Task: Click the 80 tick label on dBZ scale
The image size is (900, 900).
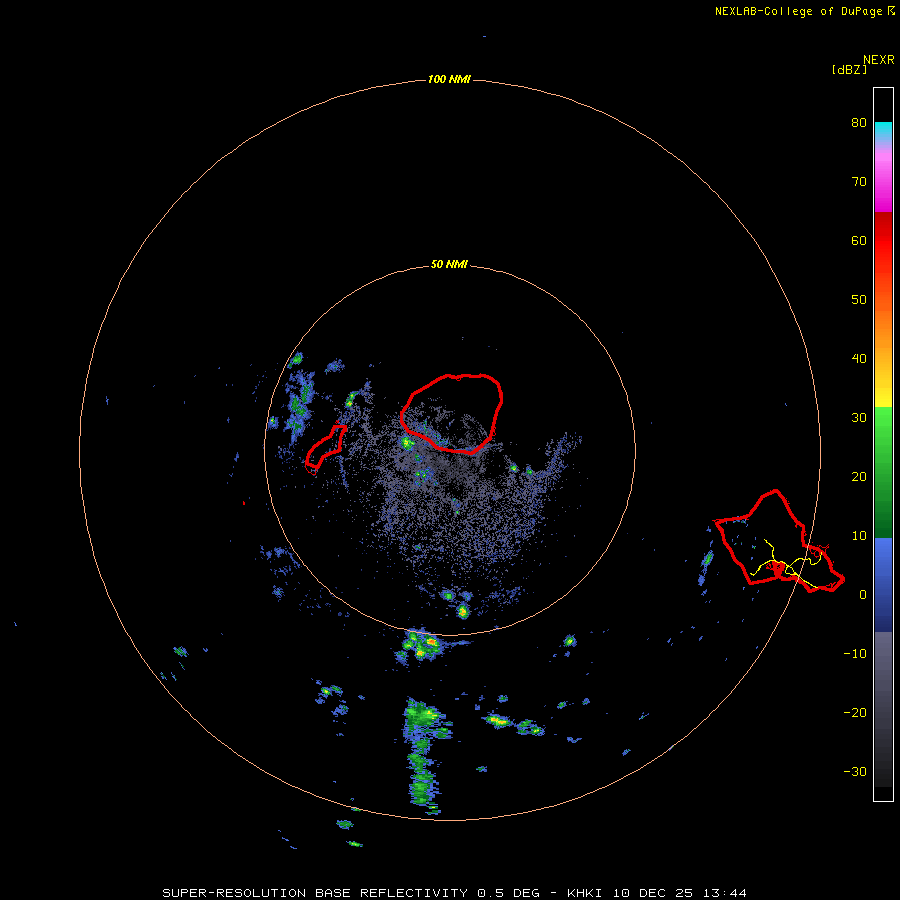Action: (x=859, y=122)
